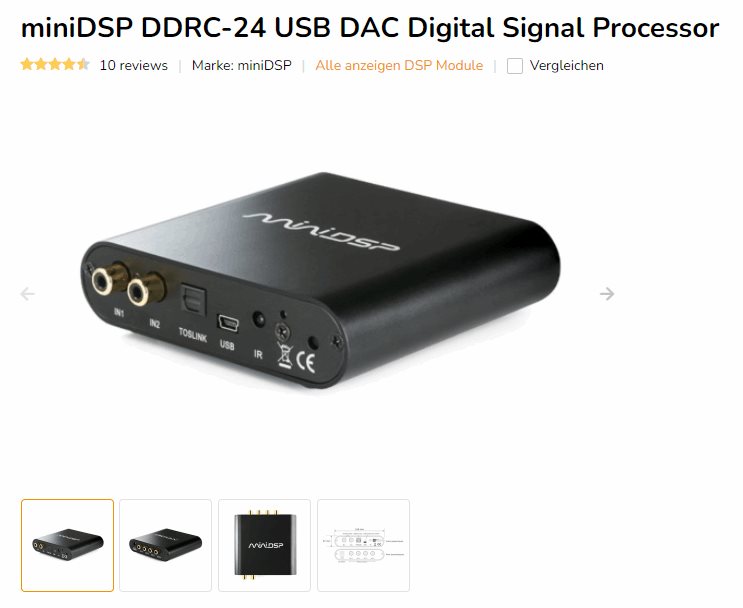Screen dimensions: 743x608
Task: Click the IN2 RCA jack in the image
Action: coord(140,291)
